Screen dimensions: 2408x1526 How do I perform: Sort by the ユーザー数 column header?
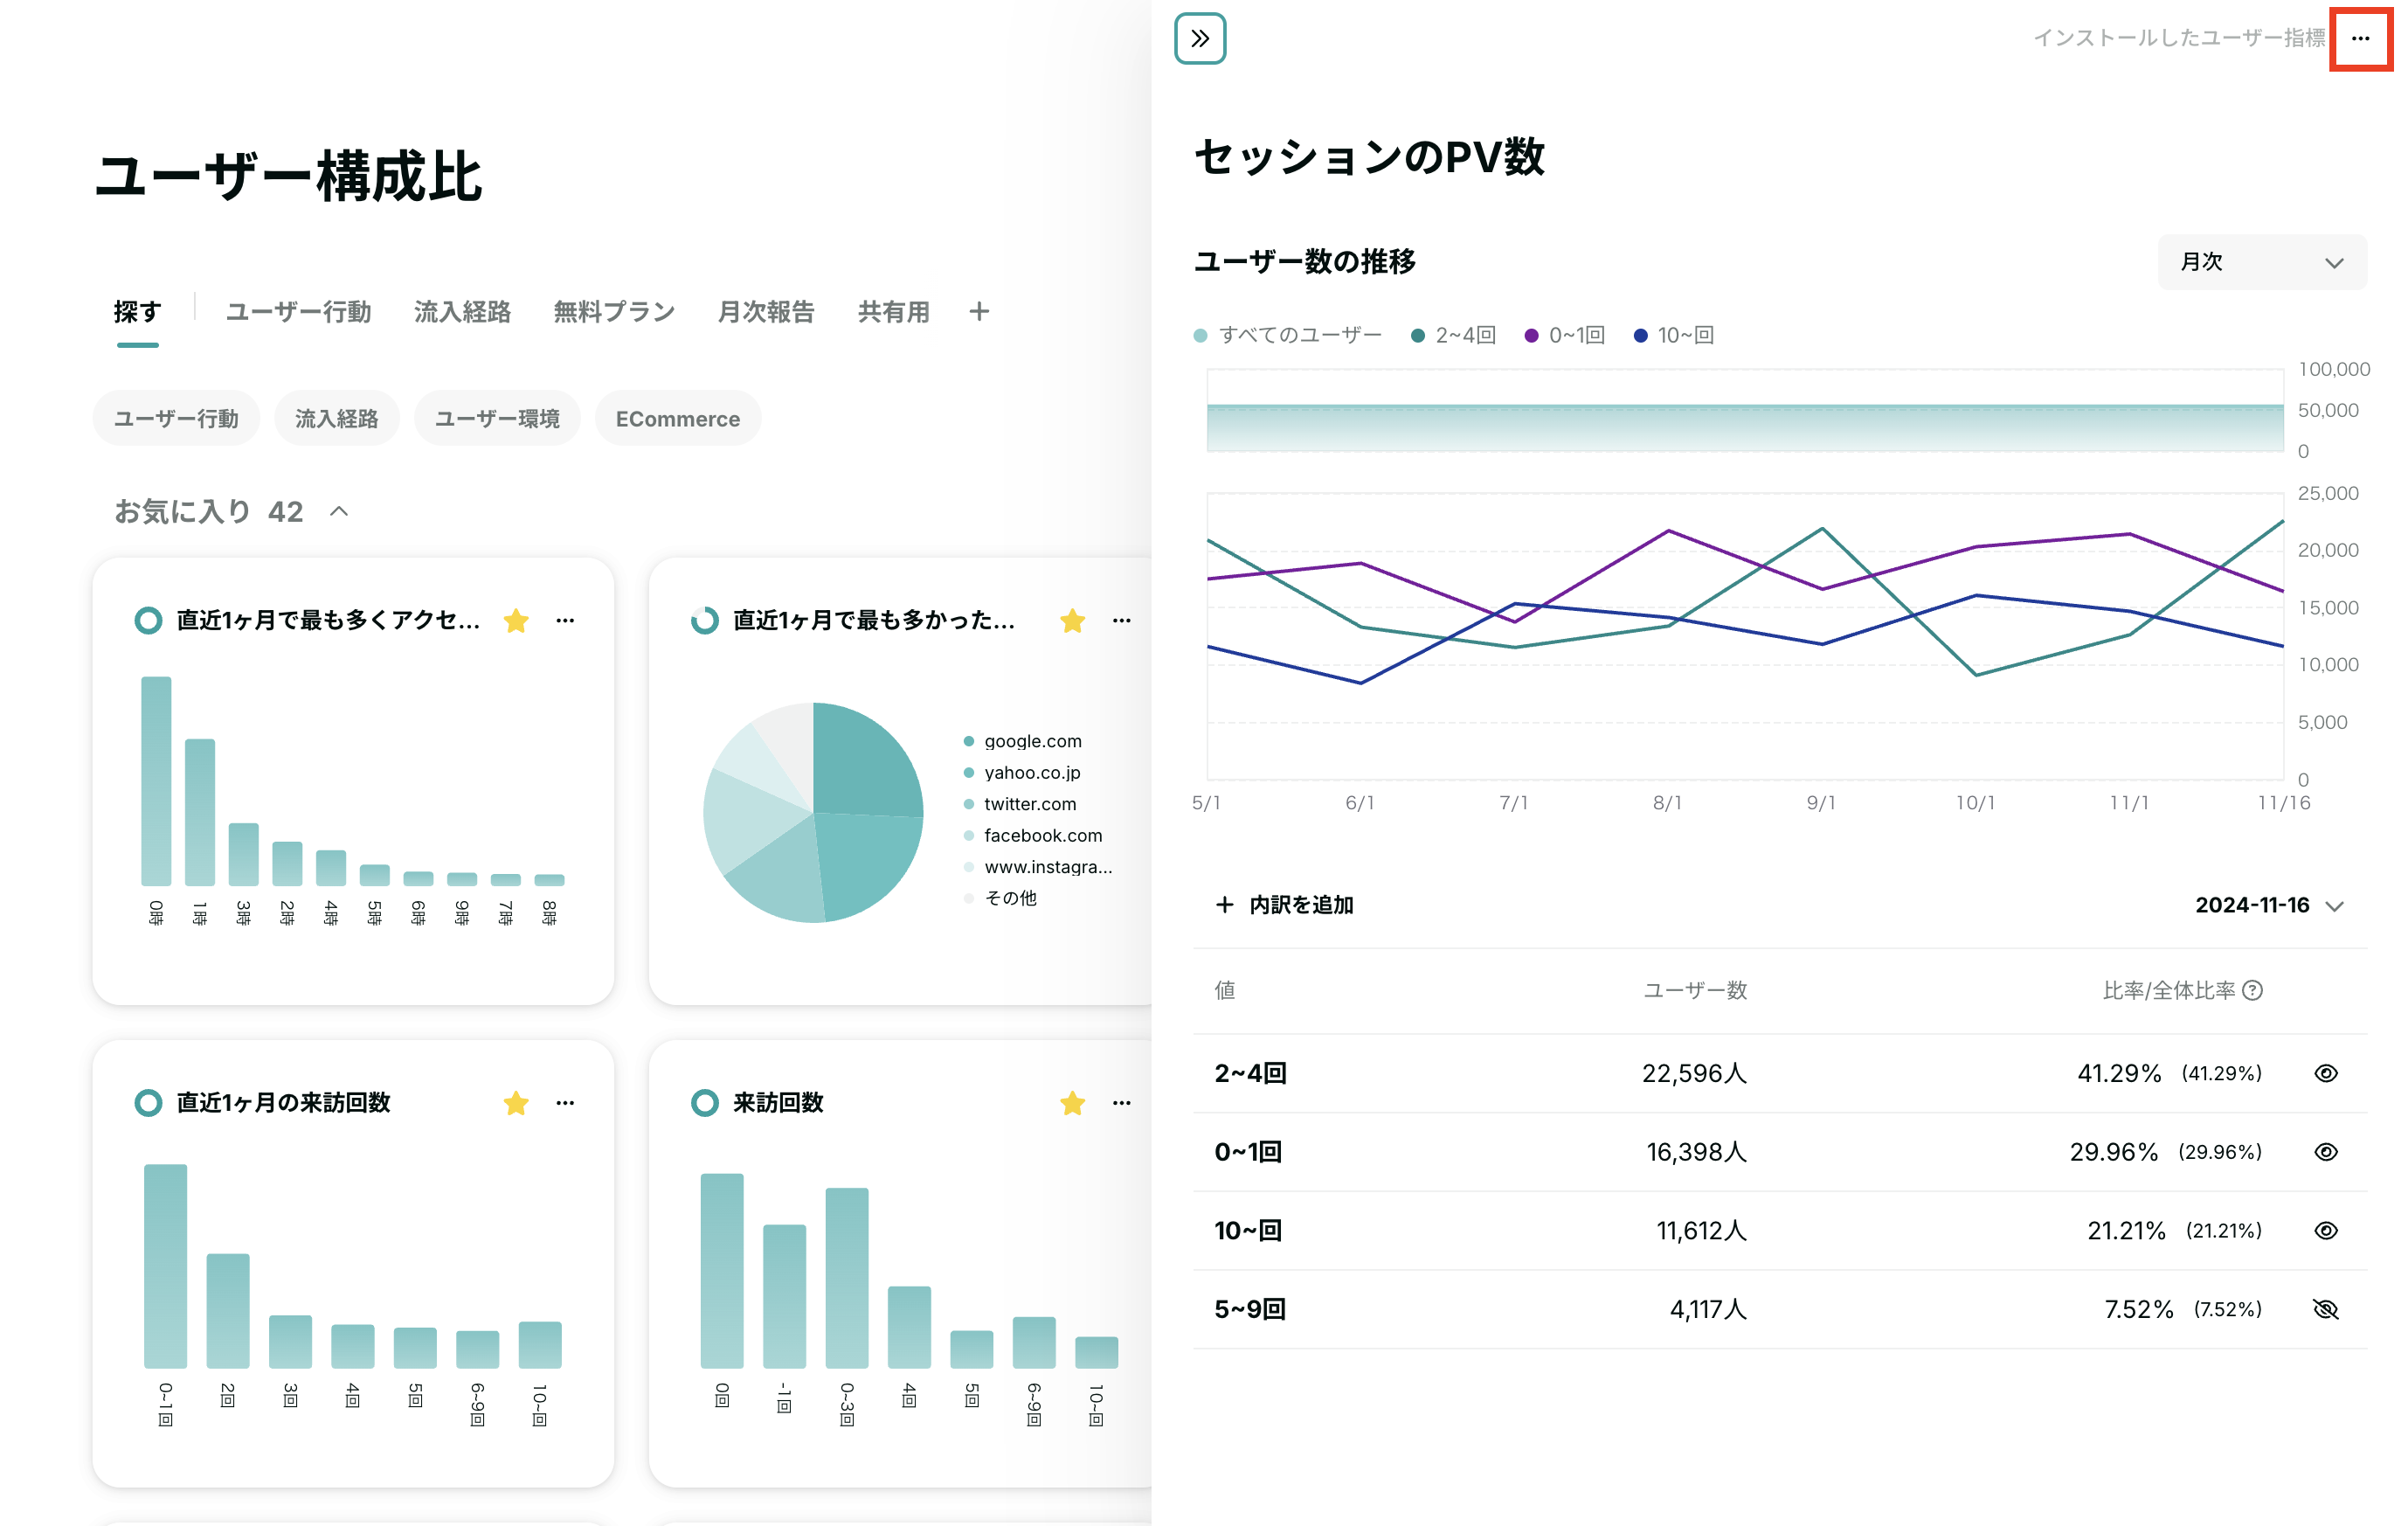point(1695,990)
